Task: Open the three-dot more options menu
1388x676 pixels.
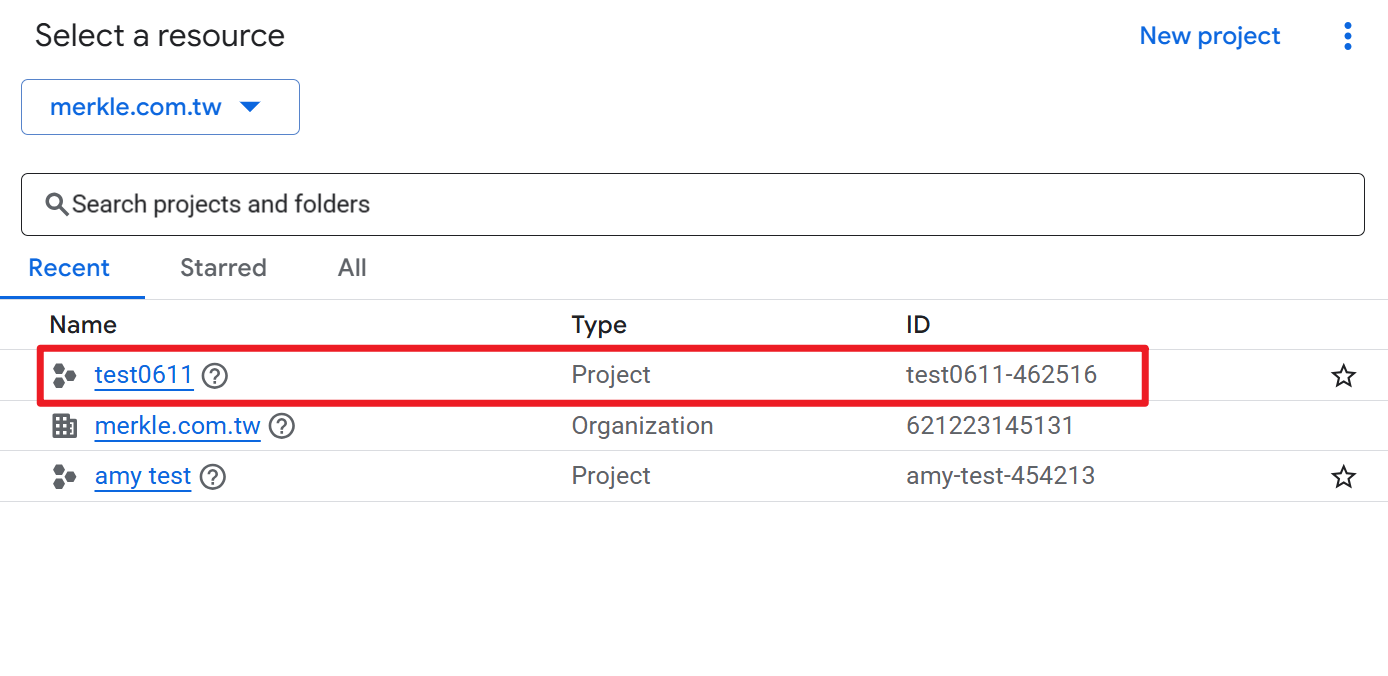Action: [1347, 37]
